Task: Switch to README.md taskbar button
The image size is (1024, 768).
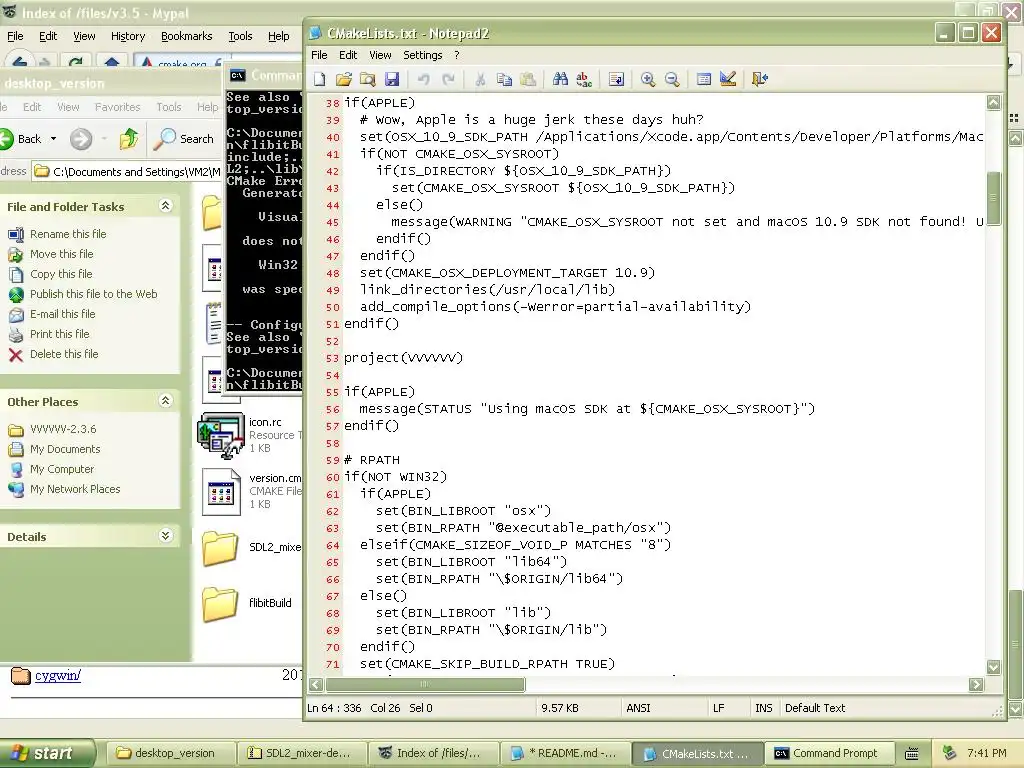Action: 566,753
